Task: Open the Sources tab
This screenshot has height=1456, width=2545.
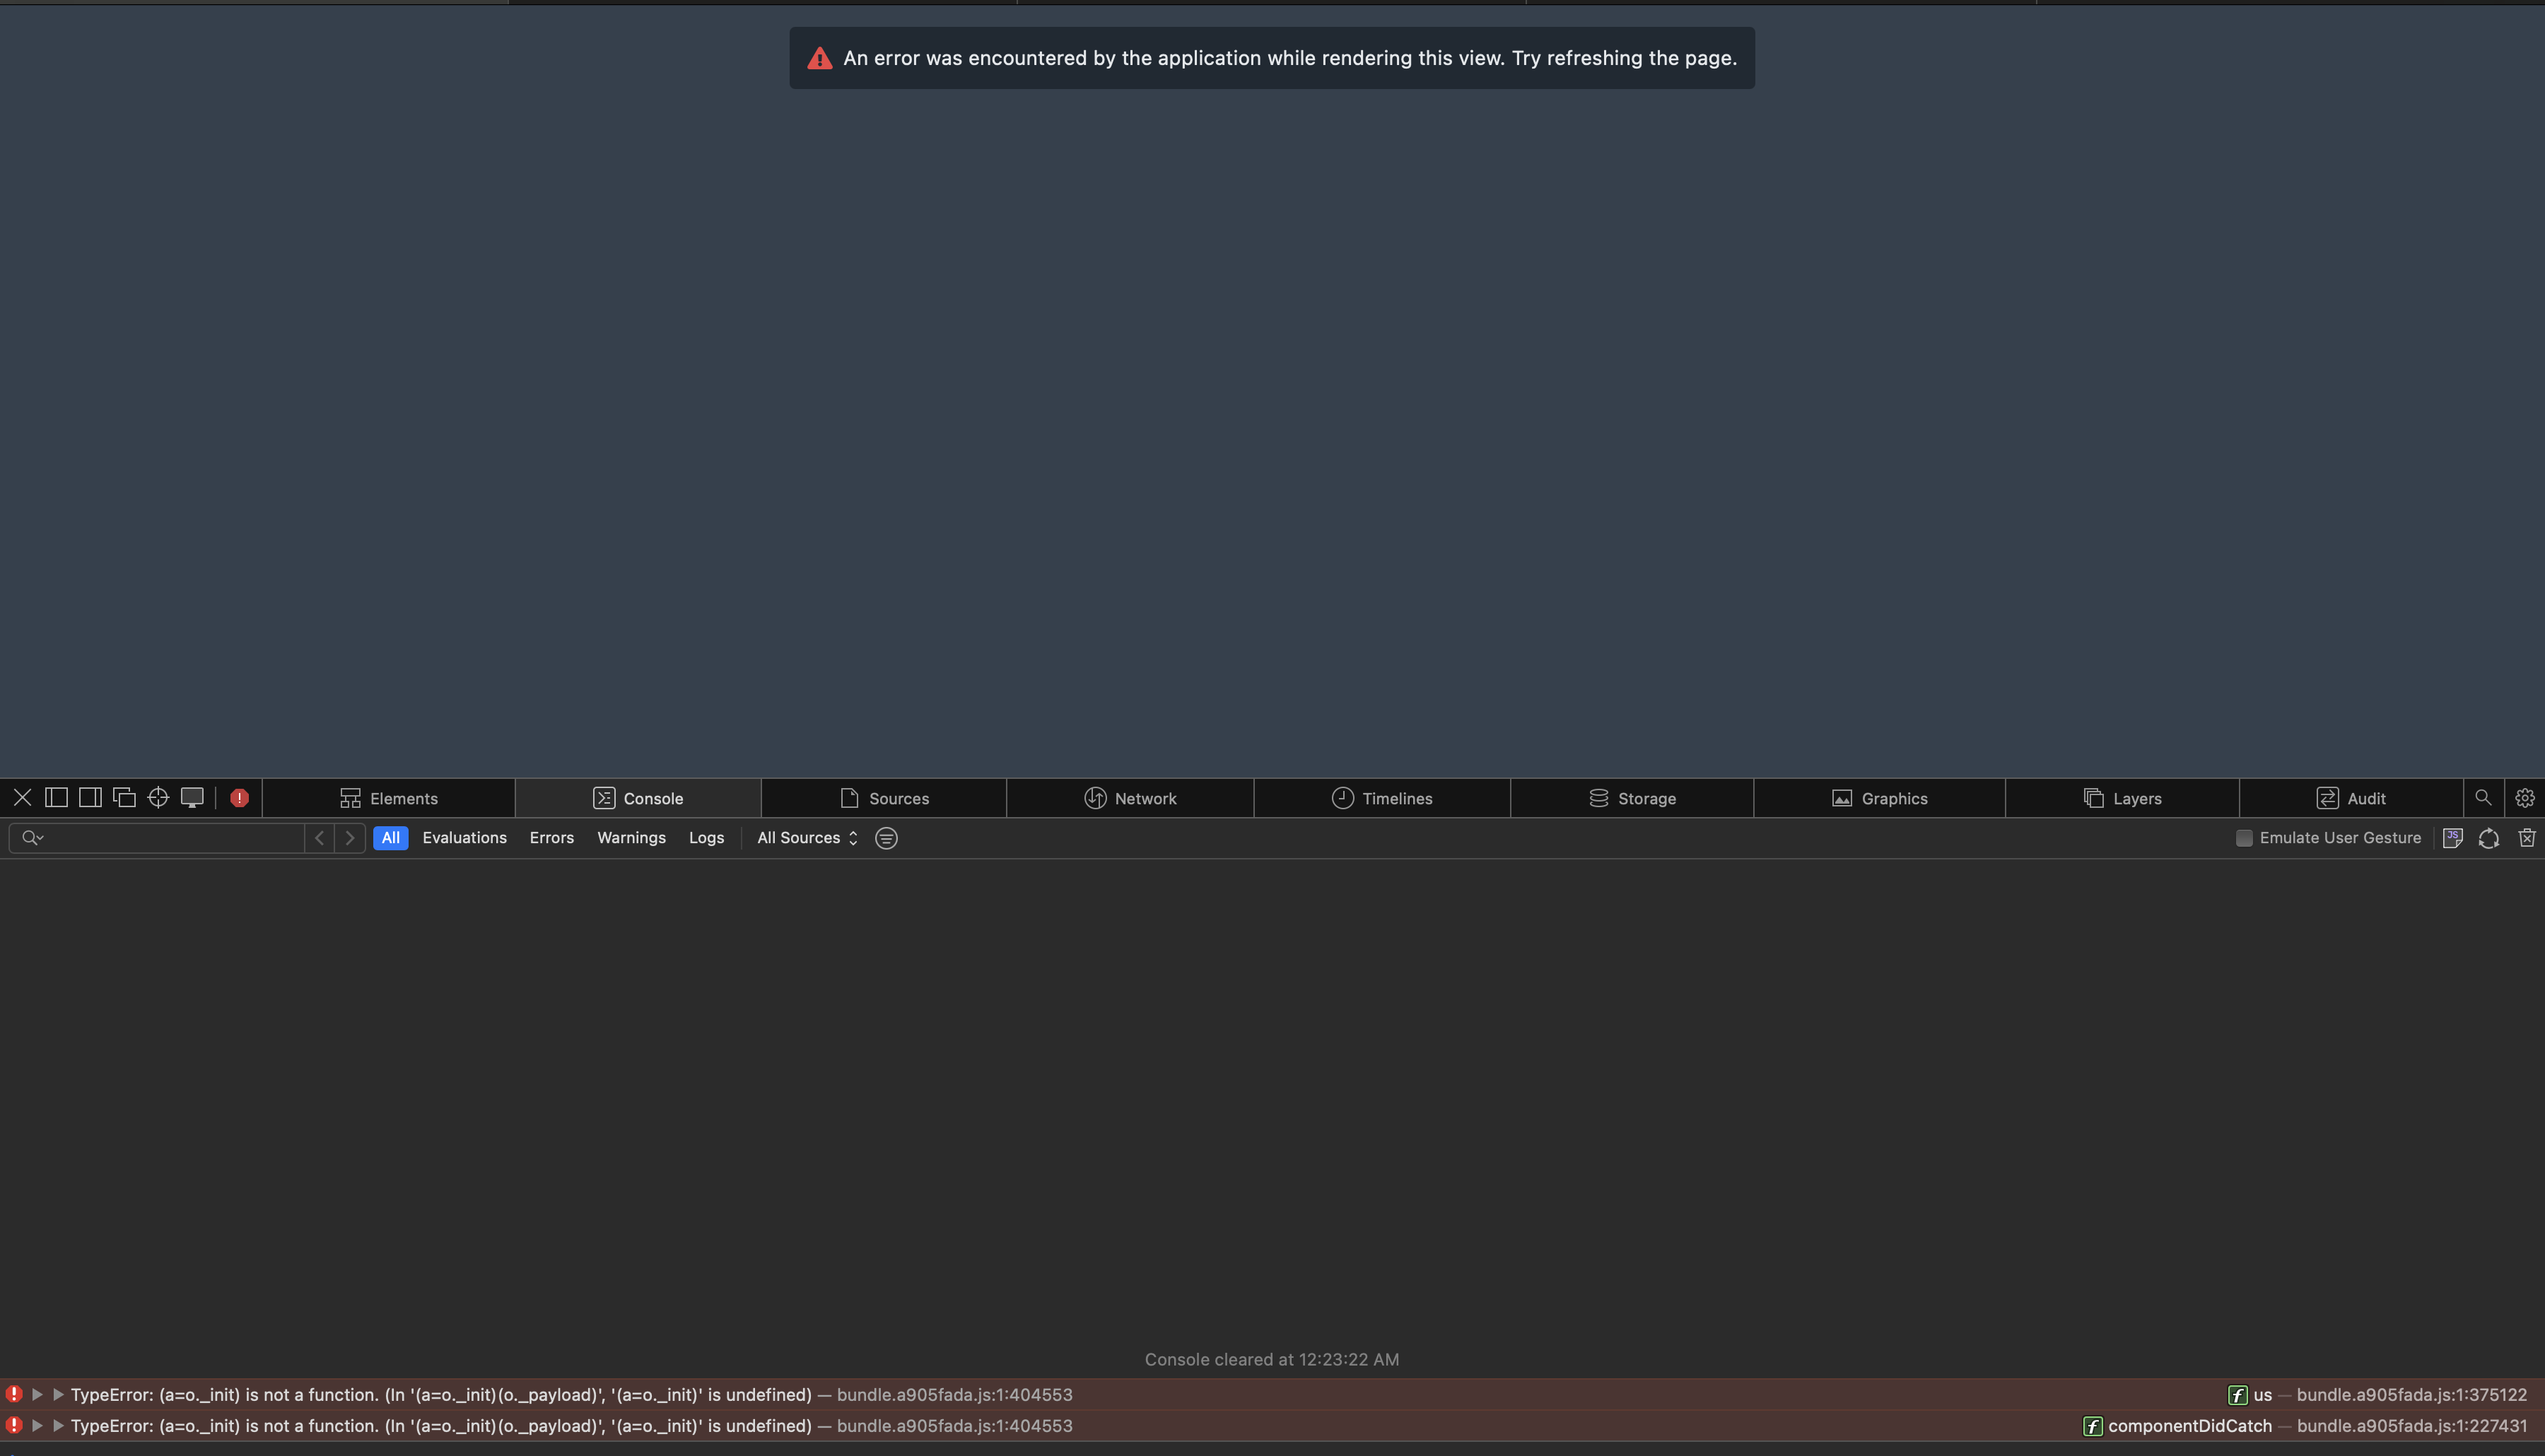Action: (x=884, y=798)
